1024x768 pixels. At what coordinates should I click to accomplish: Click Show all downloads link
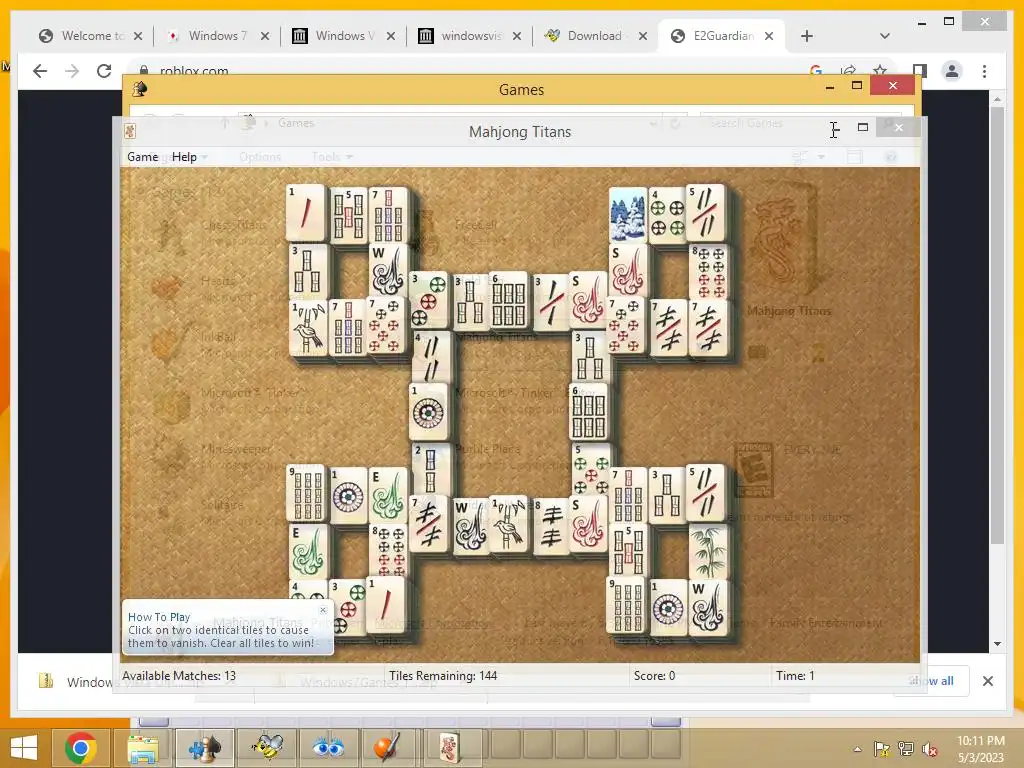point(933,680)
